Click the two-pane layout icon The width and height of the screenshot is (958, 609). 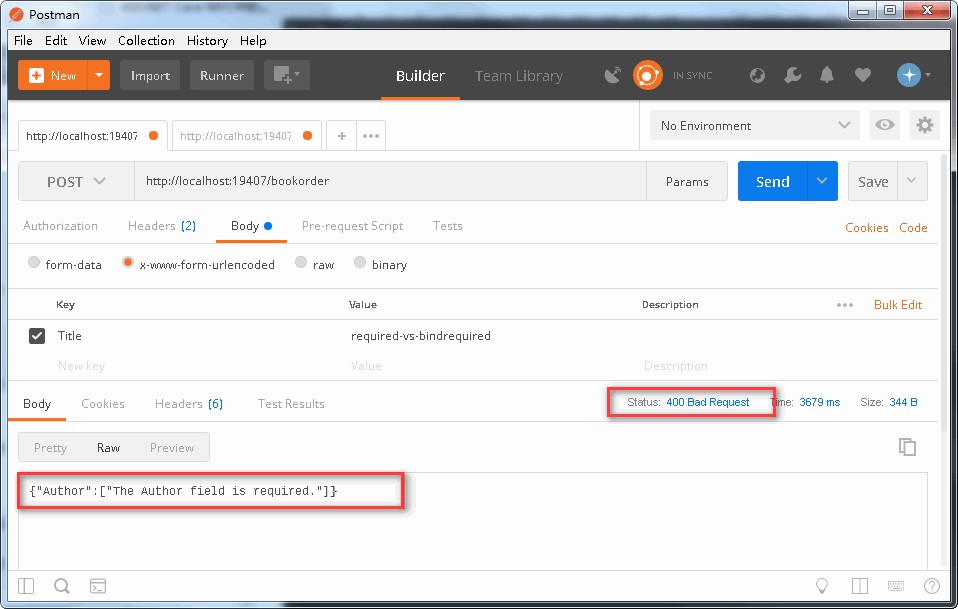click(860, 586)
